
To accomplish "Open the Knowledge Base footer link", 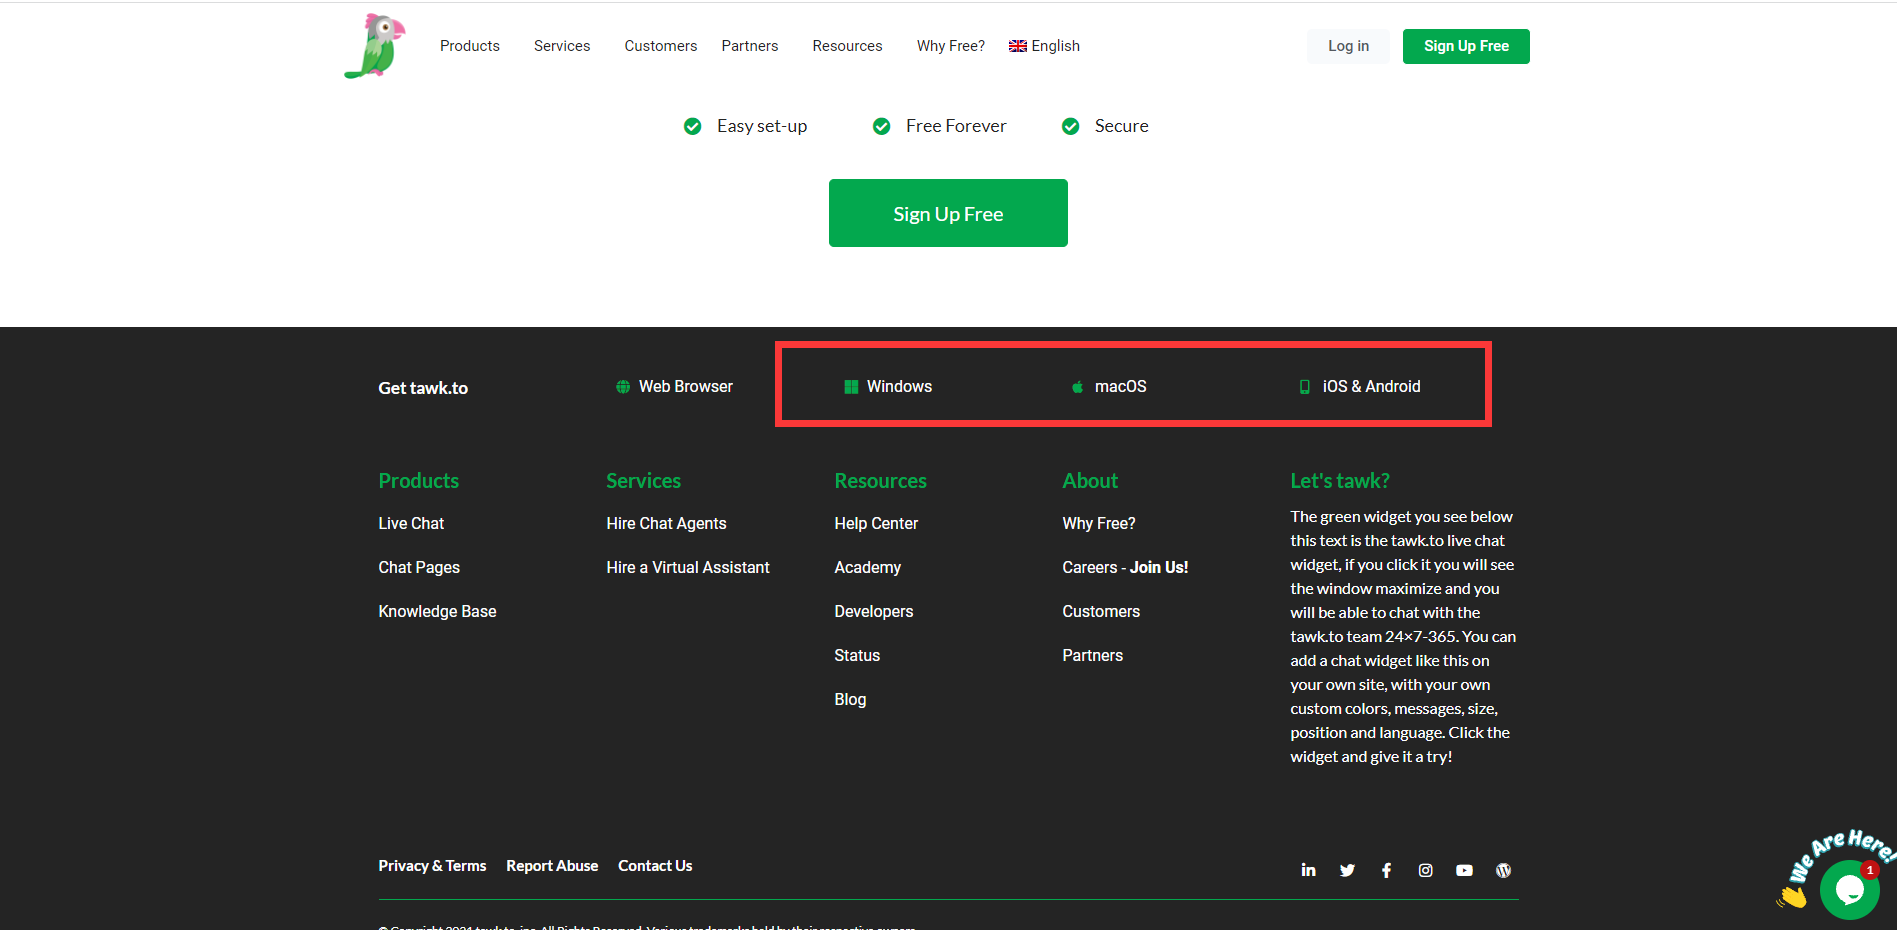I will (x=437, y=611).
